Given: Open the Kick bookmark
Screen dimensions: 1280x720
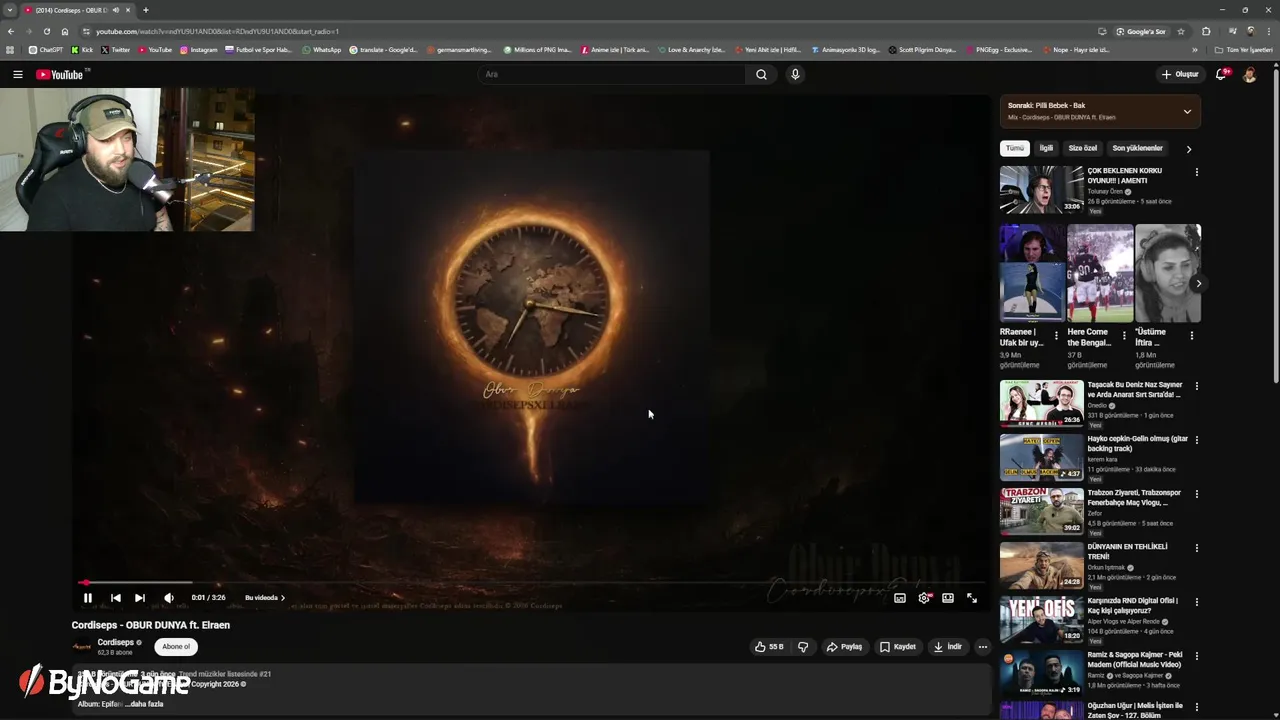Looking at the screenshot, I should pos(82,49).
